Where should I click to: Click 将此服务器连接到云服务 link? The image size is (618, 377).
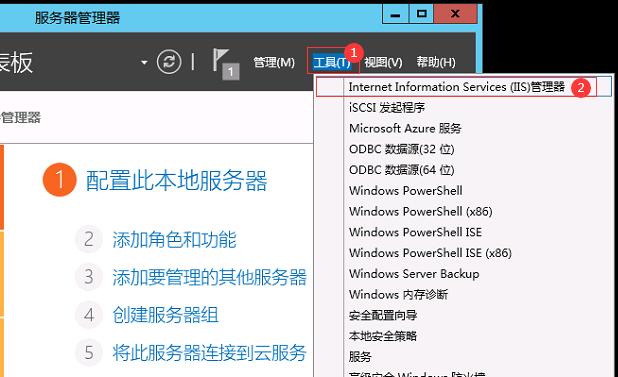(209, 353)
